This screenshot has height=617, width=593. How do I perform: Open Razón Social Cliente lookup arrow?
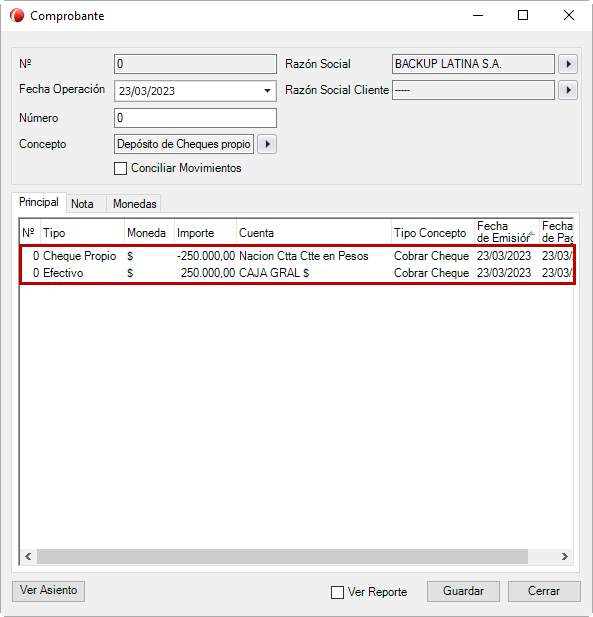pyautogui.click(x=568, y=90)
